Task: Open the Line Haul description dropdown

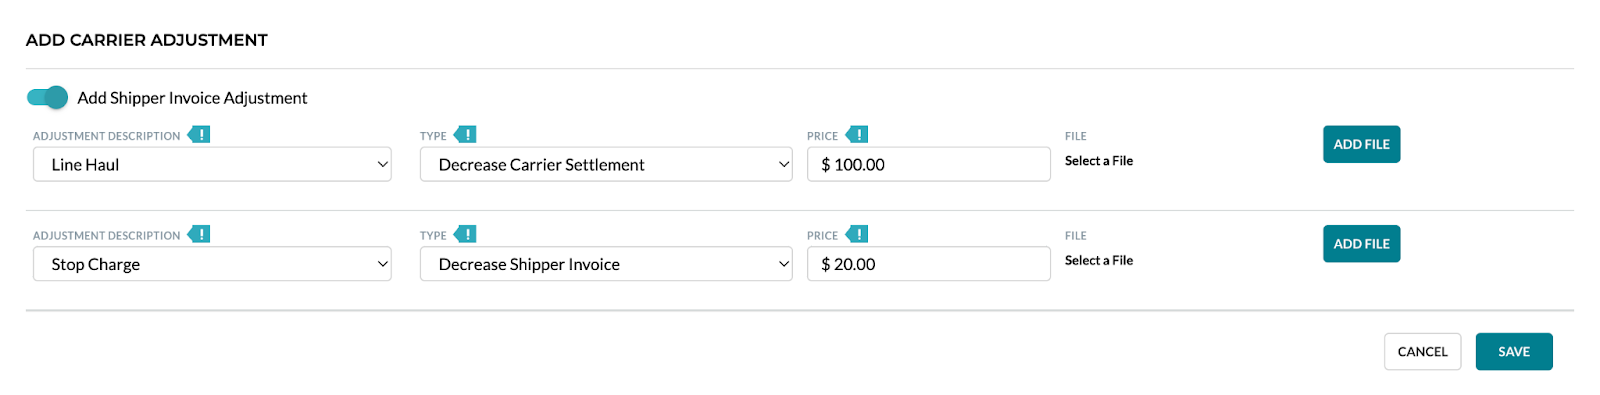Action: (x=212, y=164)
